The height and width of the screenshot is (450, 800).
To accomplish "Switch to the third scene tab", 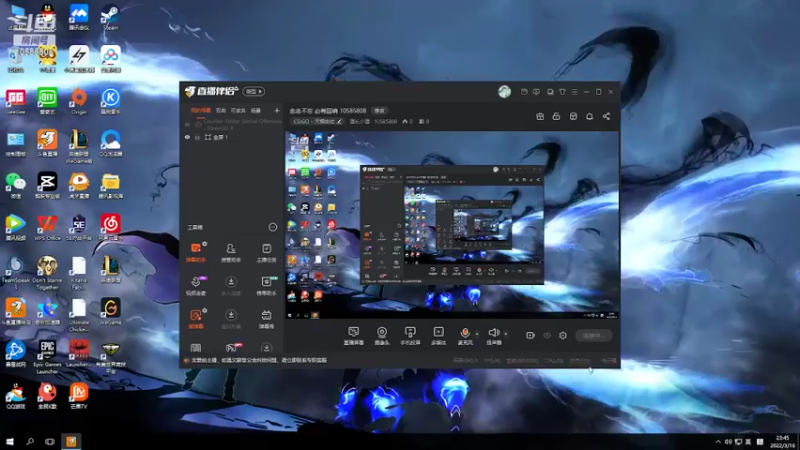I will coord(238,110).
